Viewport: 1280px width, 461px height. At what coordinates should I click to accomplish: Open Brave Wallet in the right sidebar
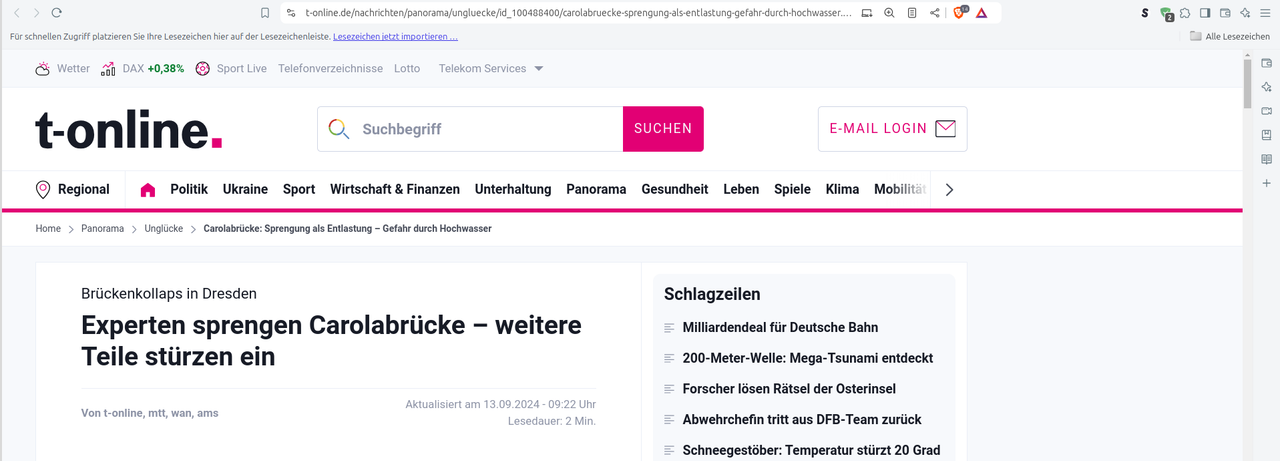(x=1266, y=63)
